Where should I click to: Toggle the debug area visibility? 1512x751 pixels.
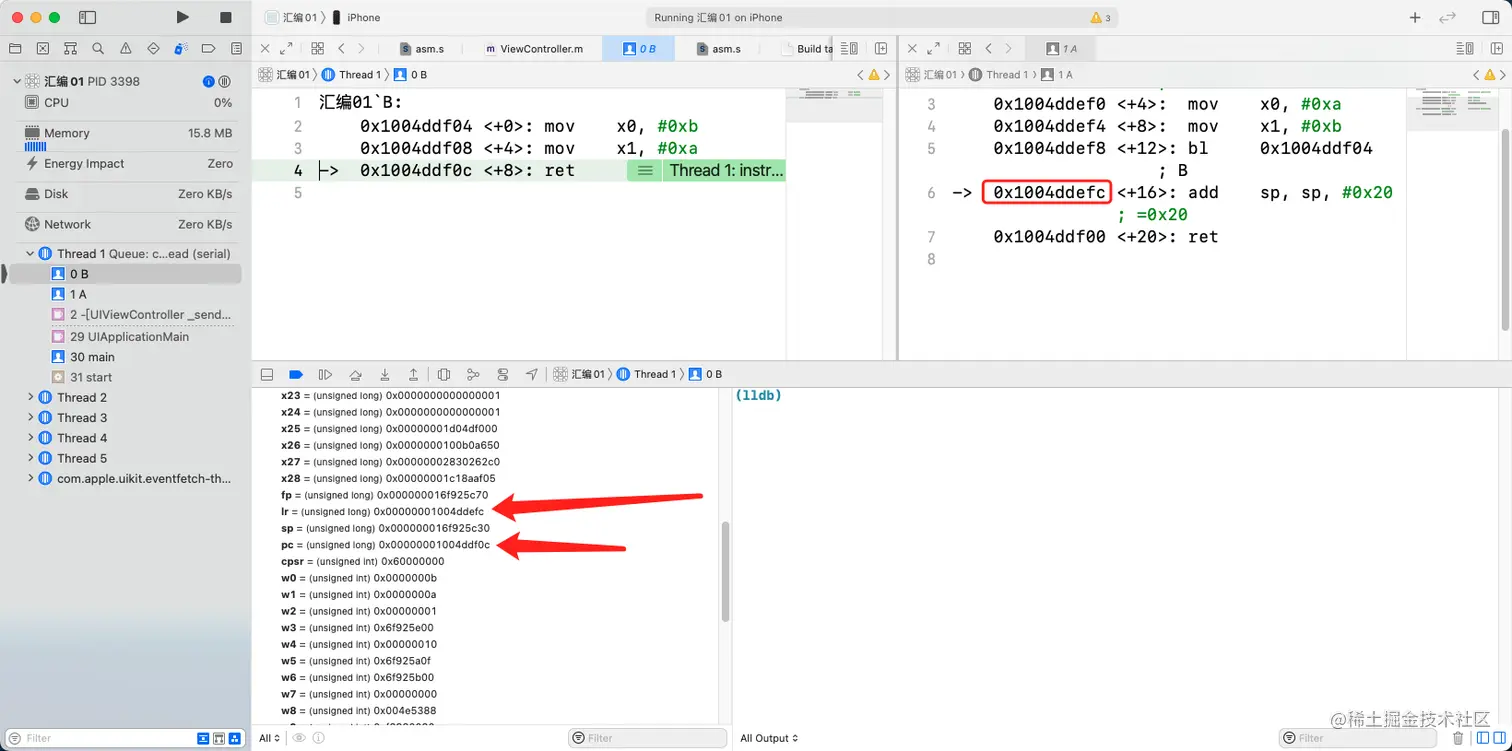click(x=267, y=374)
